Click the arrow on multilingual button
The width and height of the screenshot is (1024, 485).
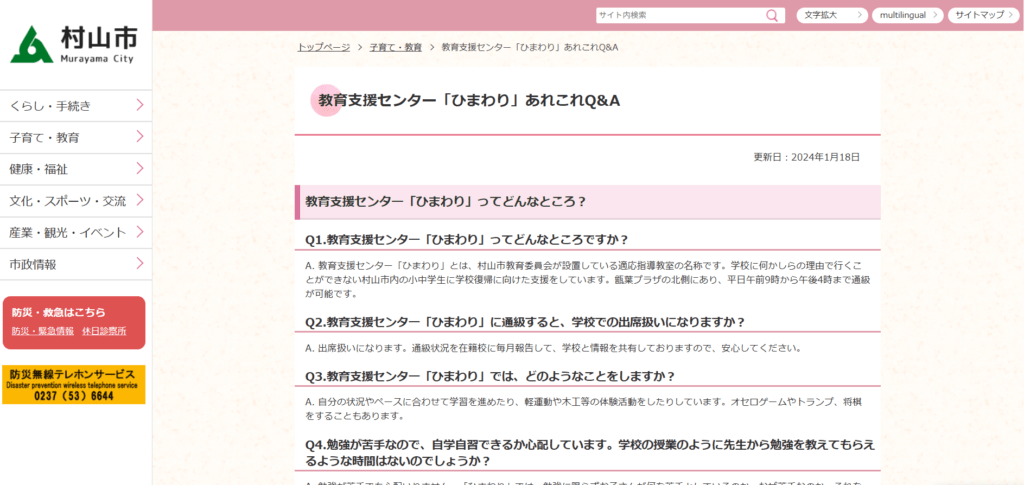coord(935,15)
